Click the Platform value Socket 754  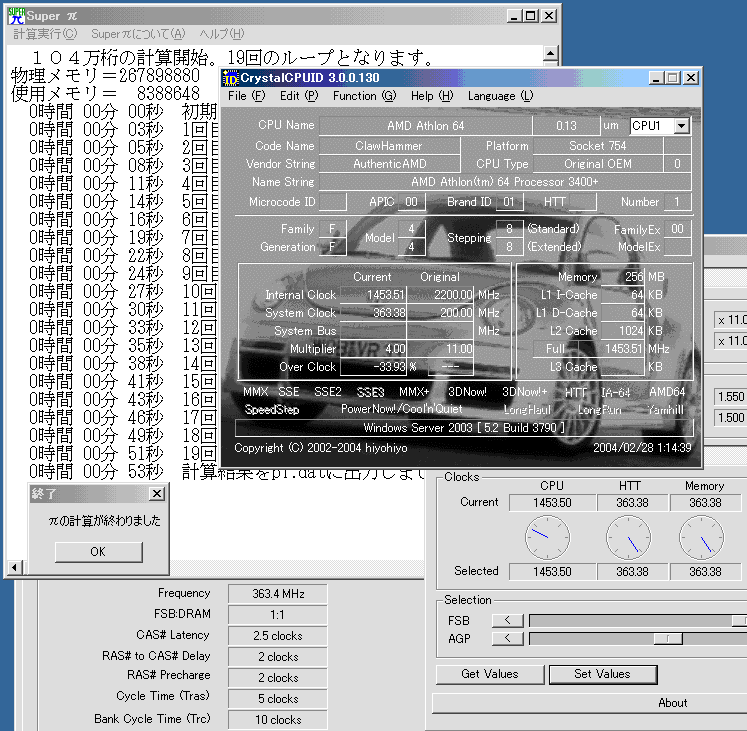pyautogui.click(x=597, y=146)
